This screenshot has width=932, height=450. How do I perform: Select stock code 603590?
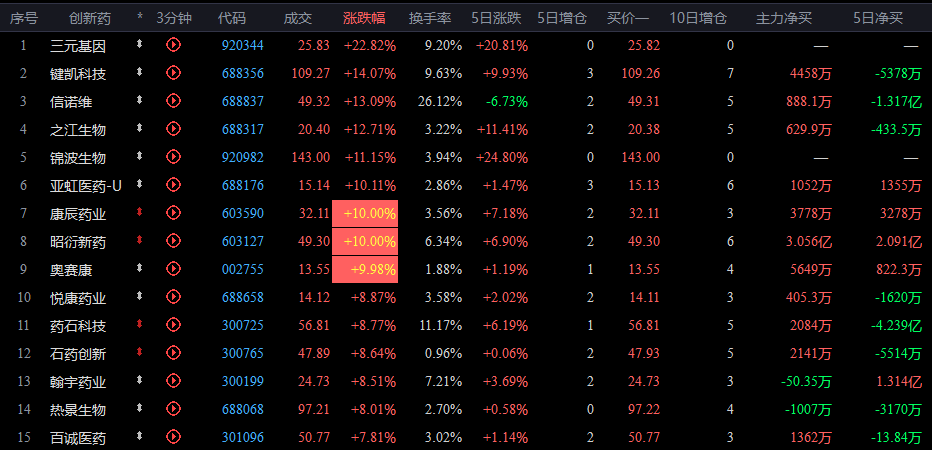243,213
